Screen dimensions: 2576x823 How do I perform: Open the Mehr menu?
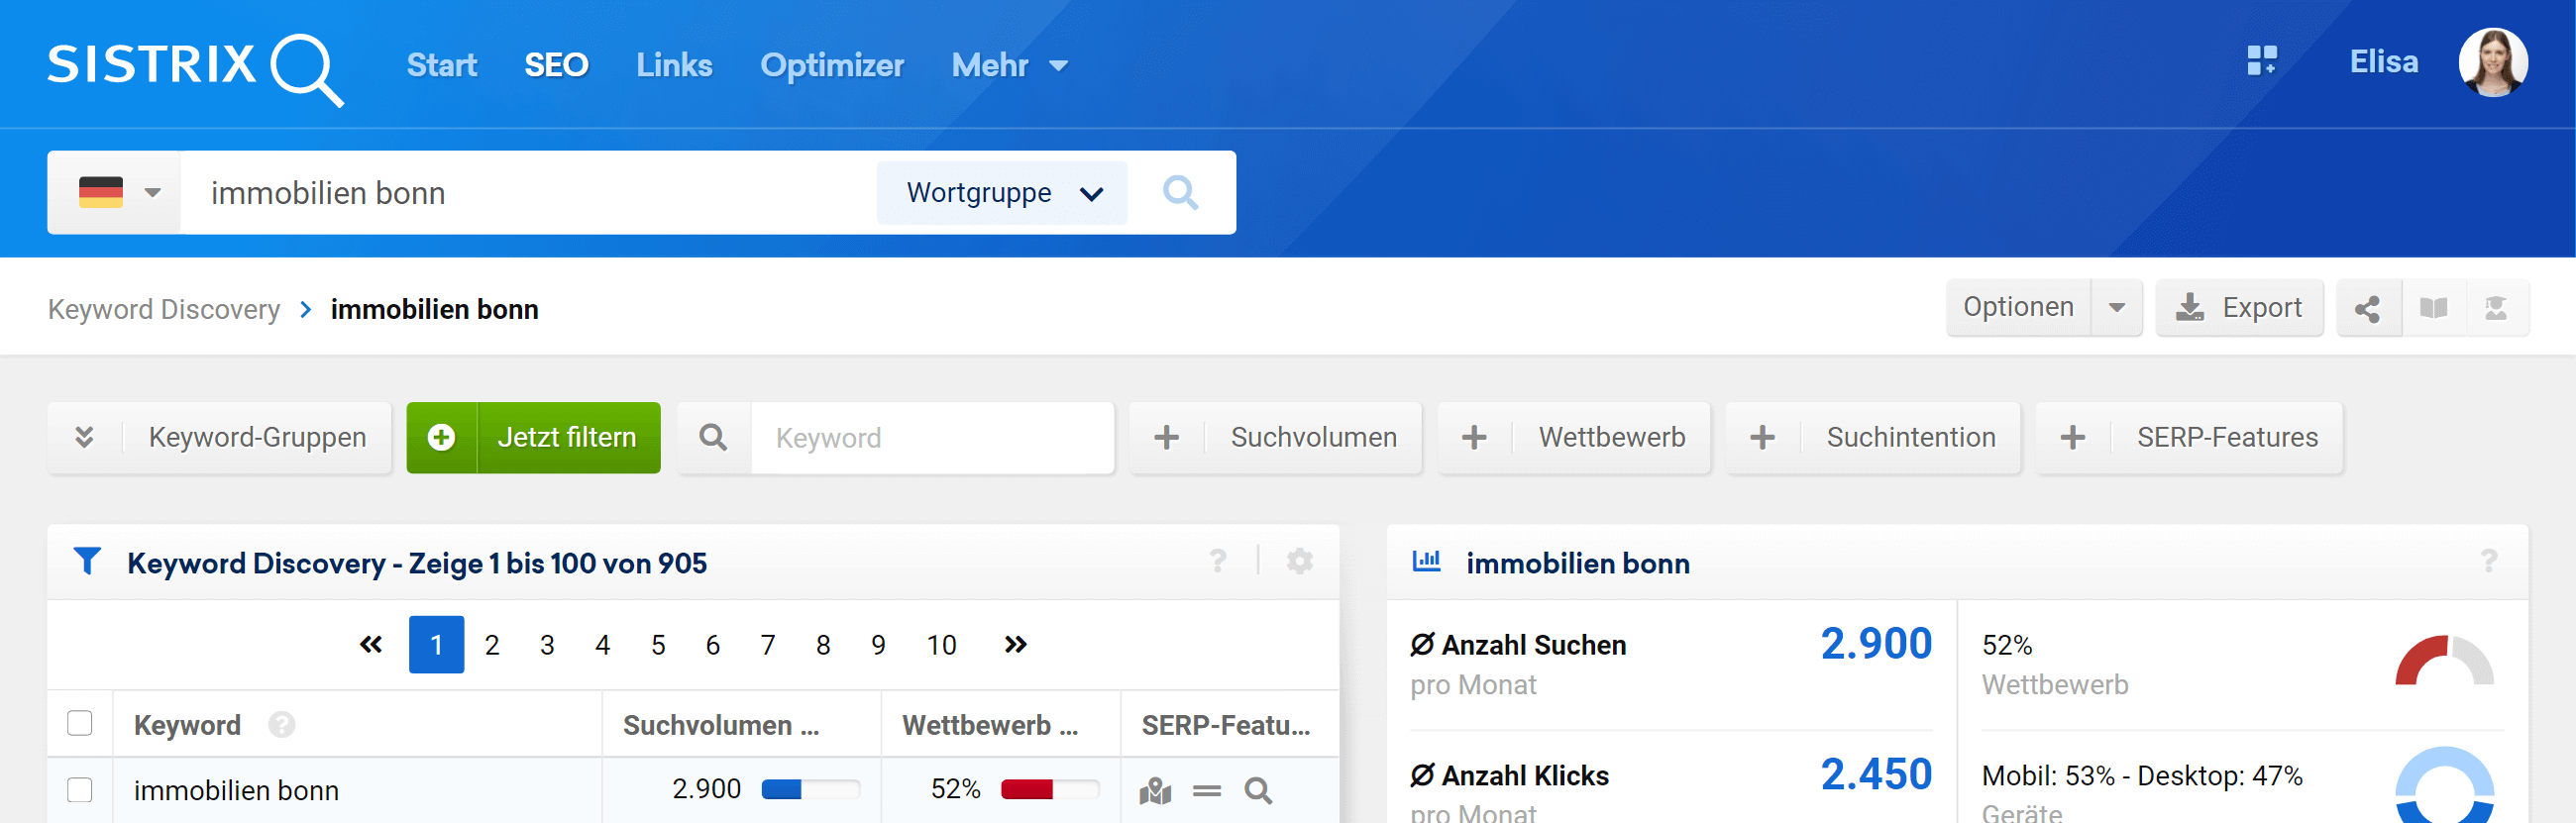tap(1008, 65)
